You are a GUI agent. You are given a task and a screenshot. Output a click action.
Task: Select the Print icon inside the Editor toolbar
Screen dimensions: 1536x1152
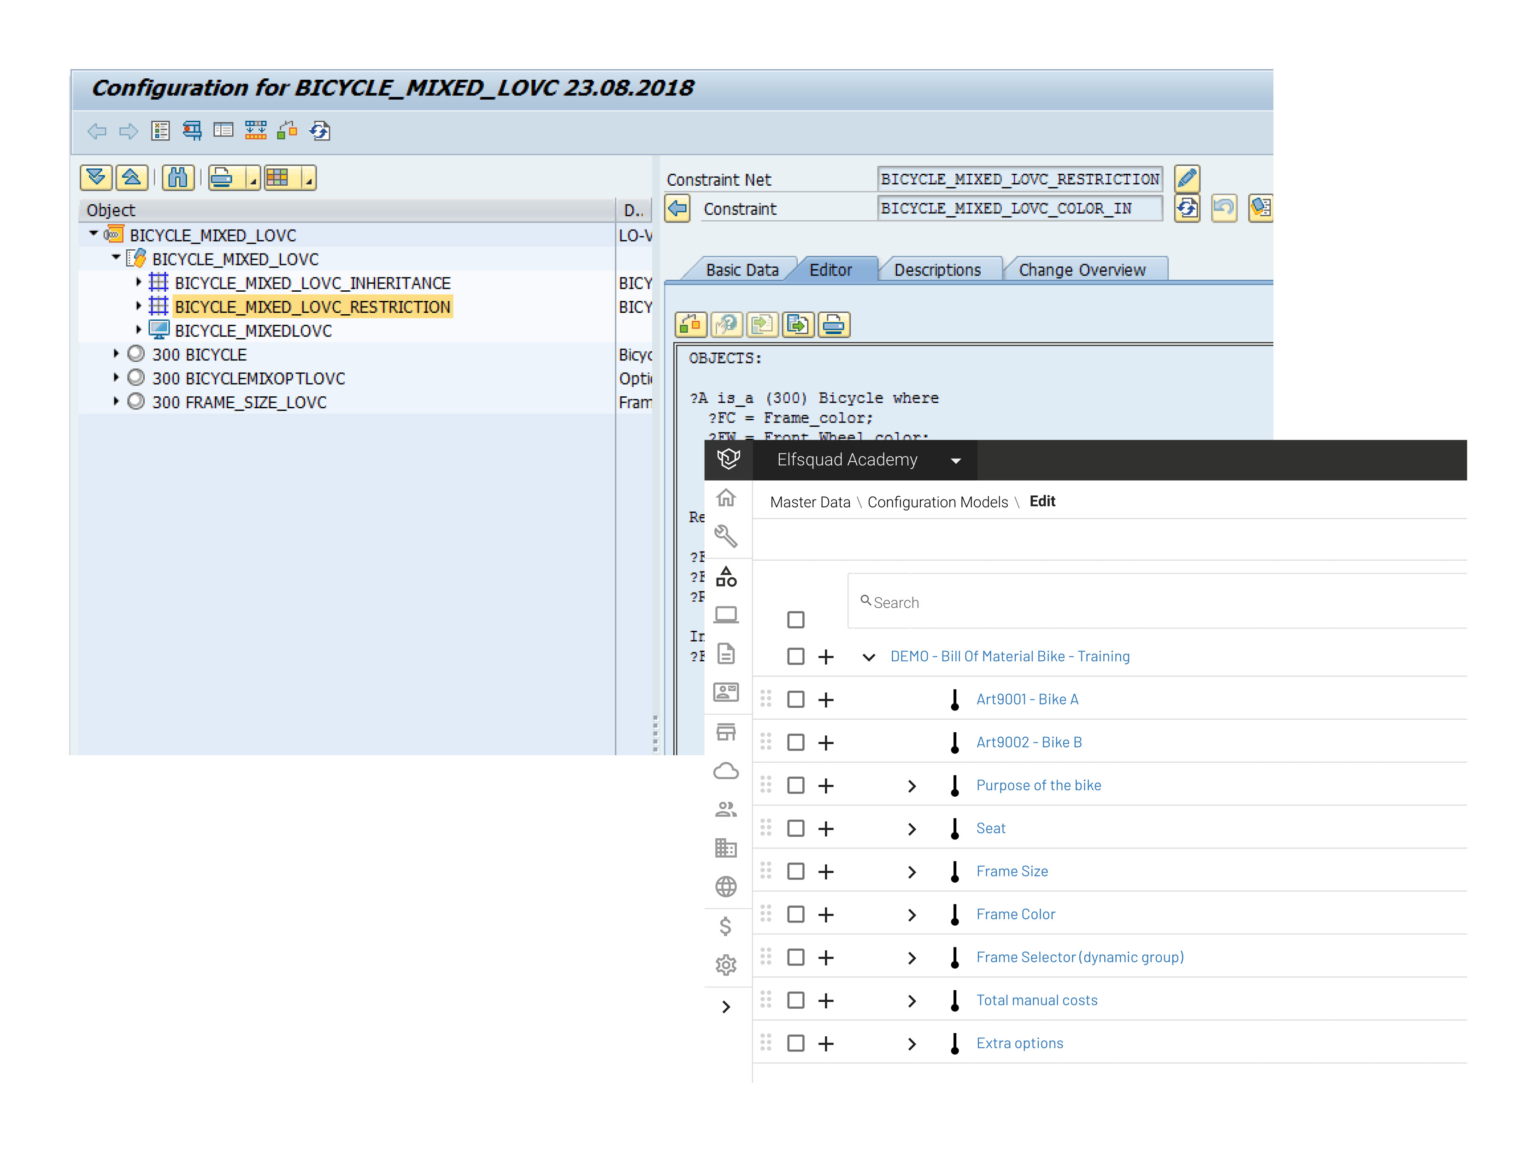click(834, 324)
